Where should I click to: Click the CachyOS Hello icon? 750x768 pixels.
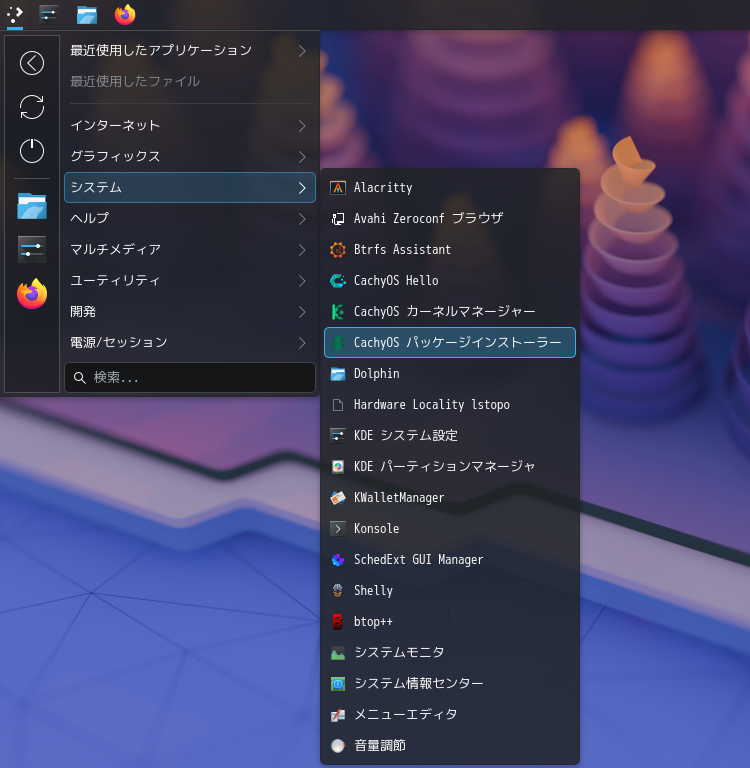click(x=338, y=281)
